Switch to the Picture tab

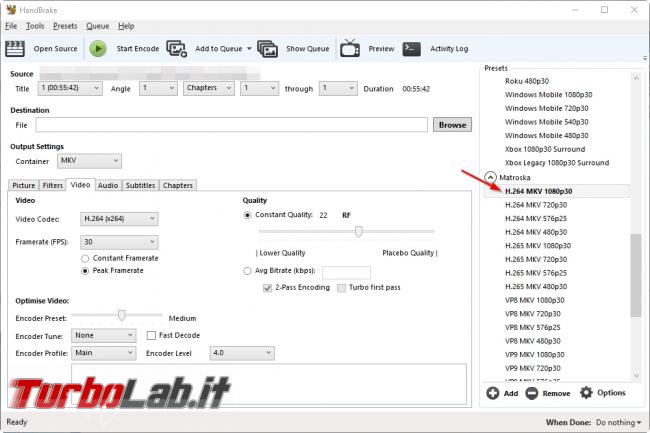coord(24,185)
